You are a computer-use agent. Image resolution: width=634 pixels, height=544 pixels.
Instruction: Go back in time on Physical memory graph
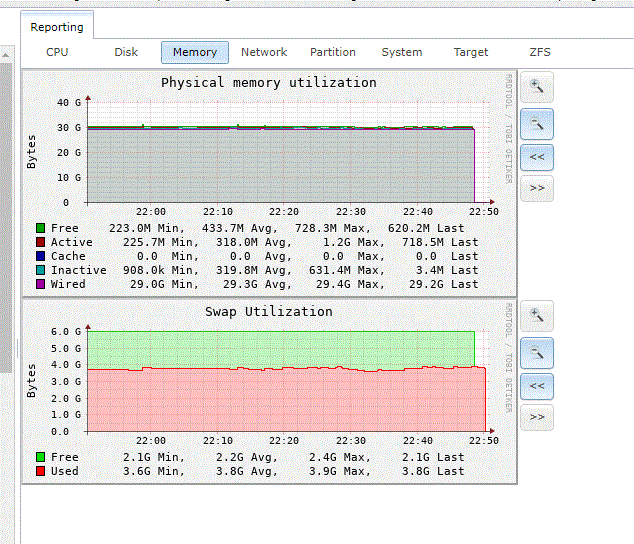click(537, 157)
